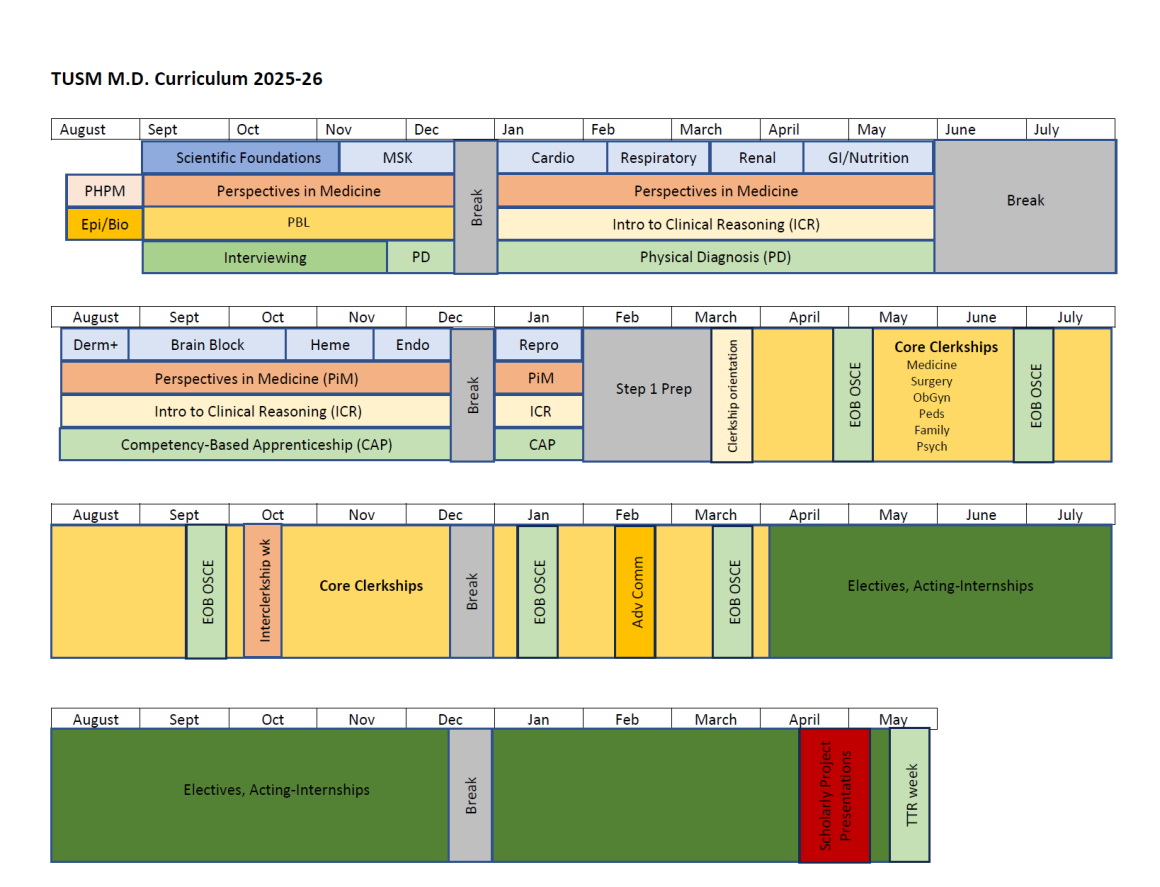1160x887 pixels.
Task: Click the 'ObGyn' entry in clerkship list
Action: pyautogui.click(x=931, y=398)
